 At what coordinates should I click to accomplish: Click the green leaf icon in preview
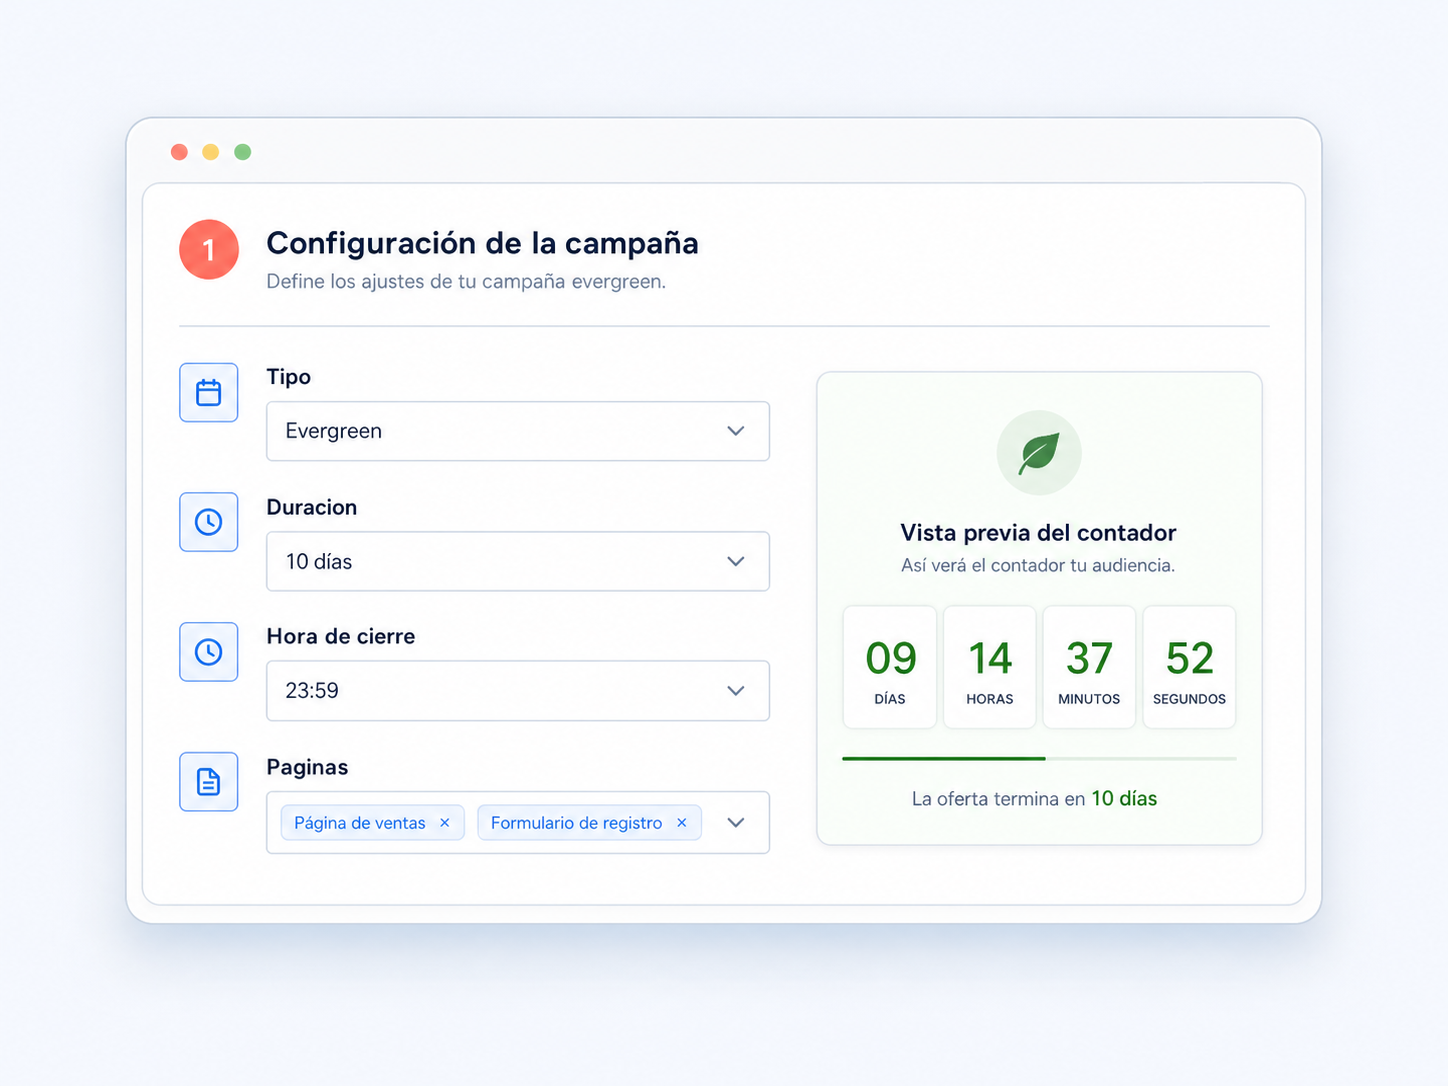pyautogui.click(x=1039, y=453)
